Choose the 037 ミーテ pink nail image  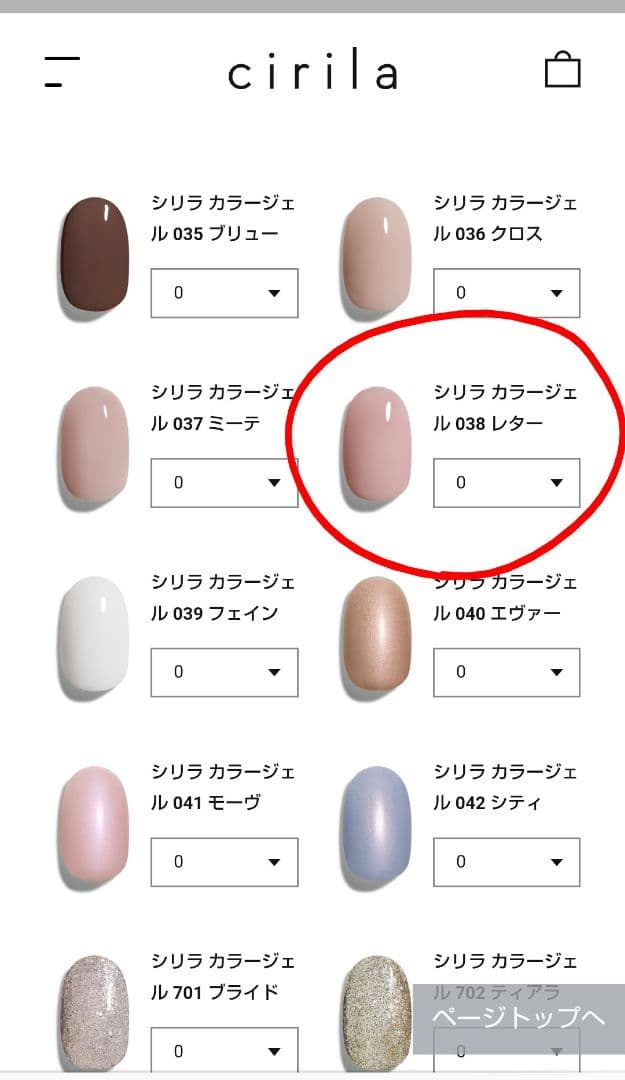(x=94, y=444)
